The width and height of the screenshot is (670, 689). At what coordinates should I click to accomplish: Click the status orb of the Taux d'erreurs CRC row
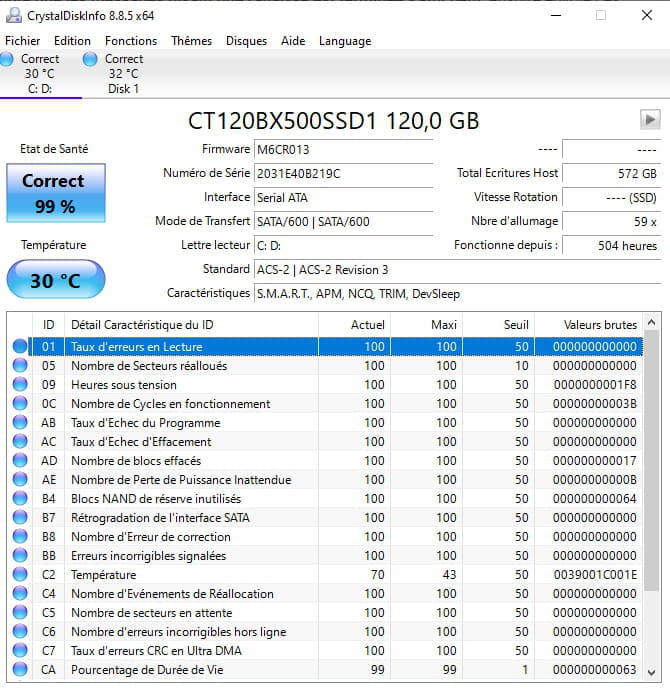pos(20,650)
